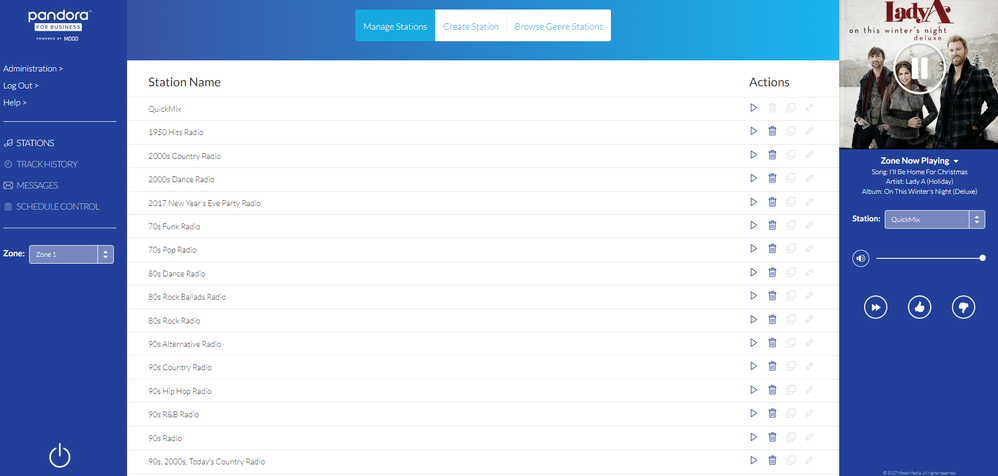Click the copy icon for 70s Funk Radio
Image resolution: width=998 pixels, height=476 pixels.
pyautogui.click(x=790, y=226)
